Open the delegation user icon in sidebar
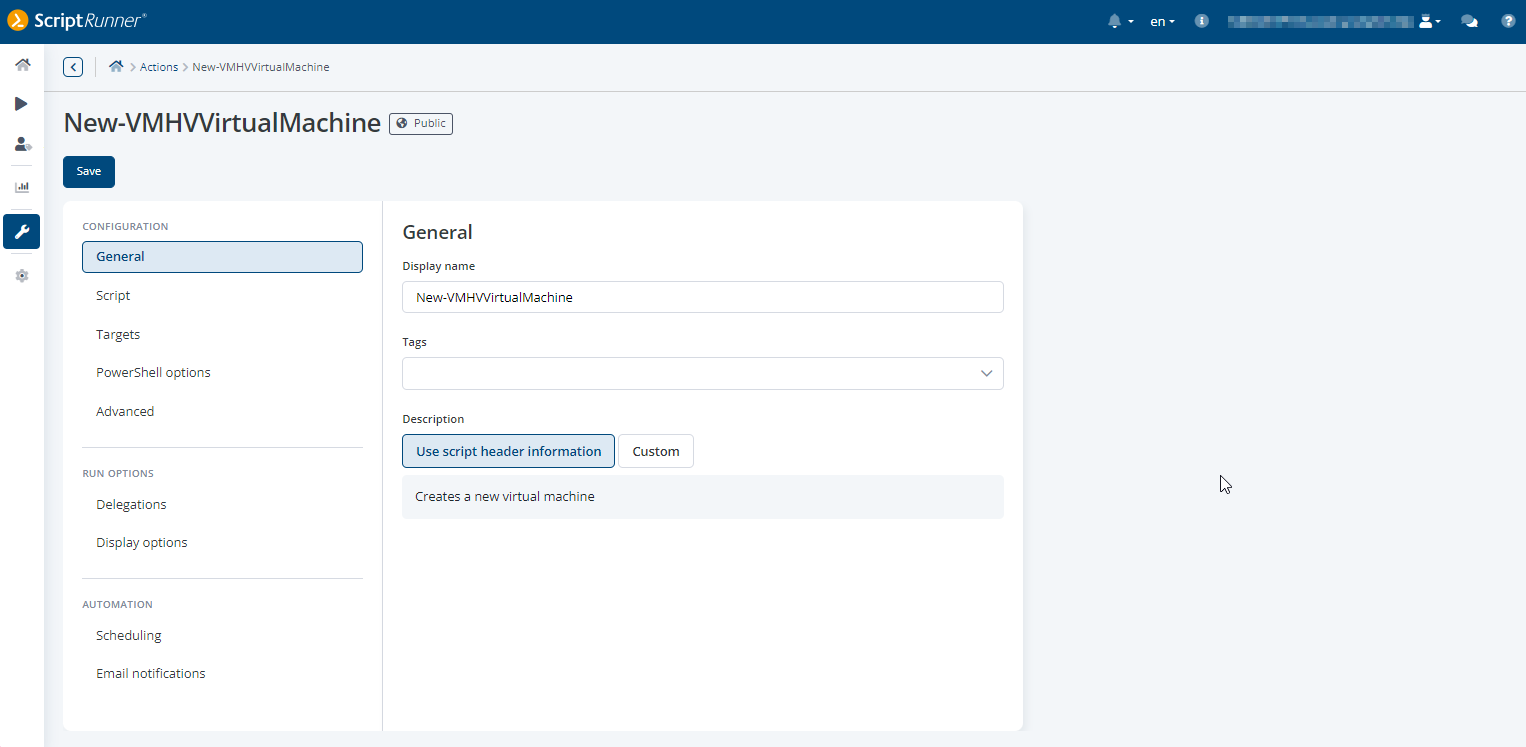Image resolution: width=1526 pixels, height=747 pixels. (x=22, y=144)
